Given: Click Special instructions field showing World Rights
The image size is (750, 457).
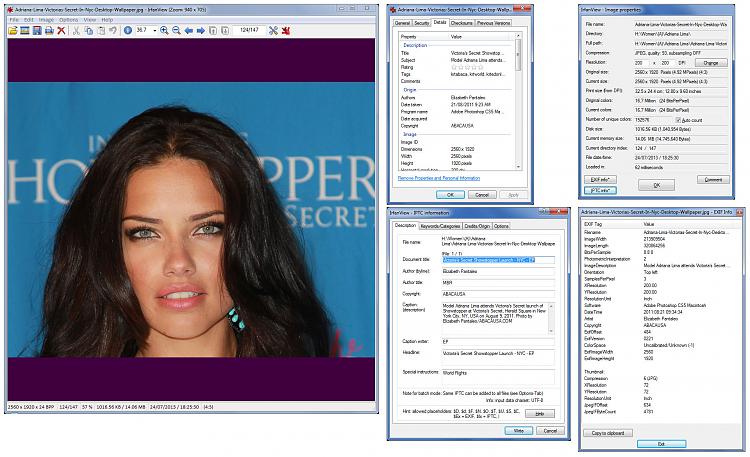Looking at the screenshot, I should pos(498,376).
